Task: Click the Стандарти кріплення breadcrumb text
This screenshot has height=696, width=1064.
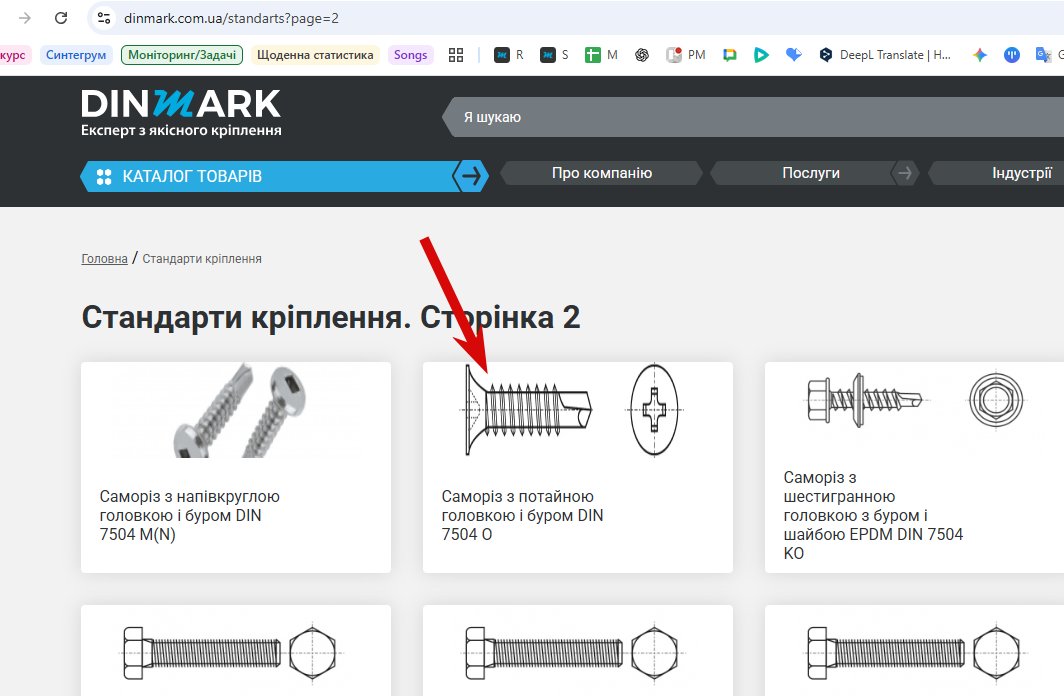Action: (202, 258)
